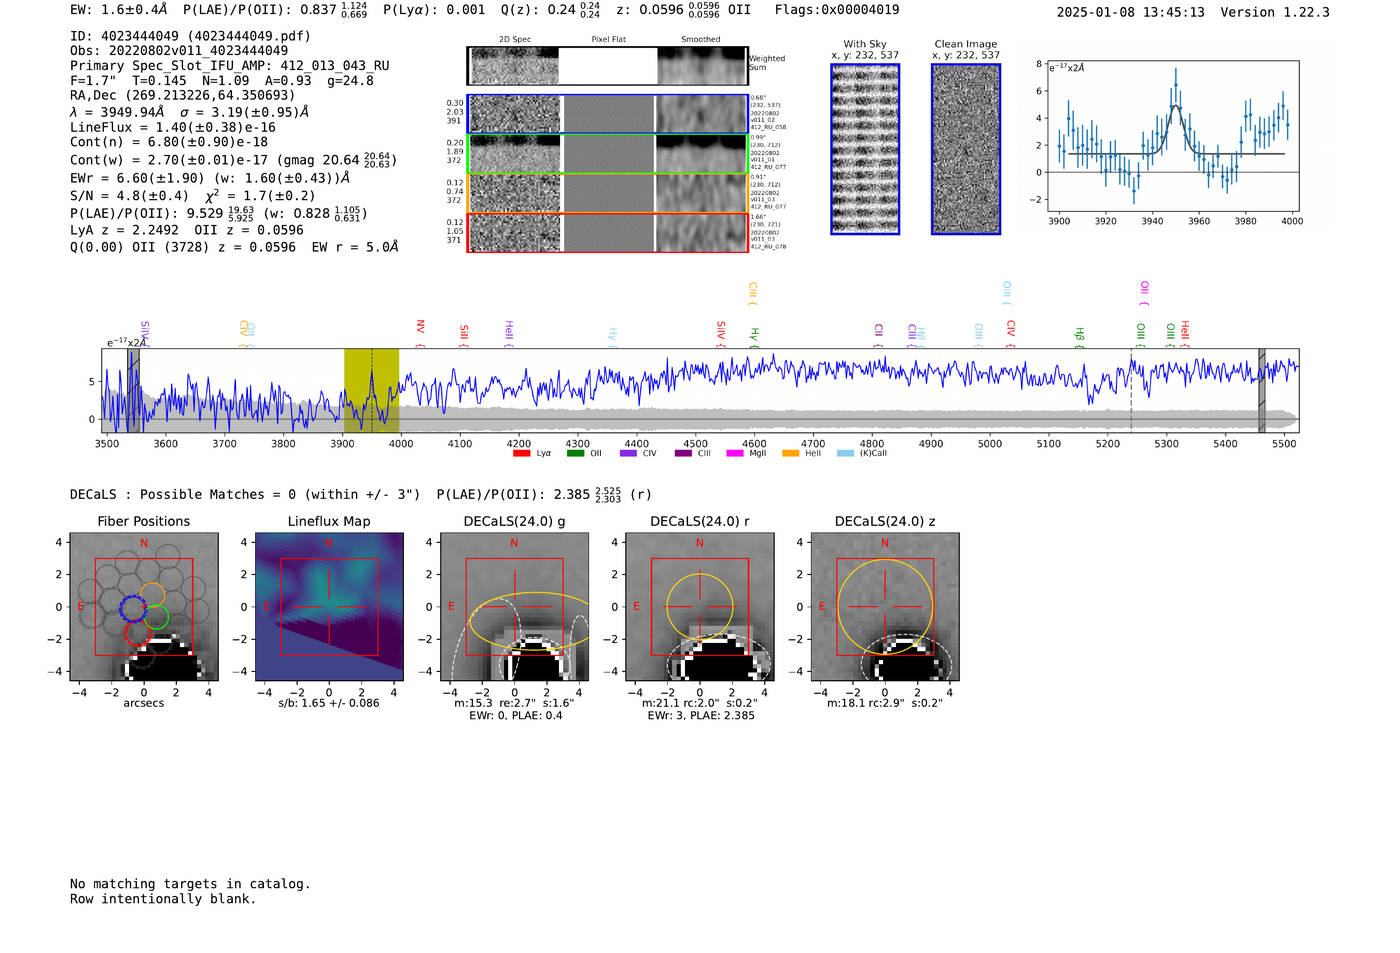Click the Flags:0x00004019 text

(x=837, y=10)
